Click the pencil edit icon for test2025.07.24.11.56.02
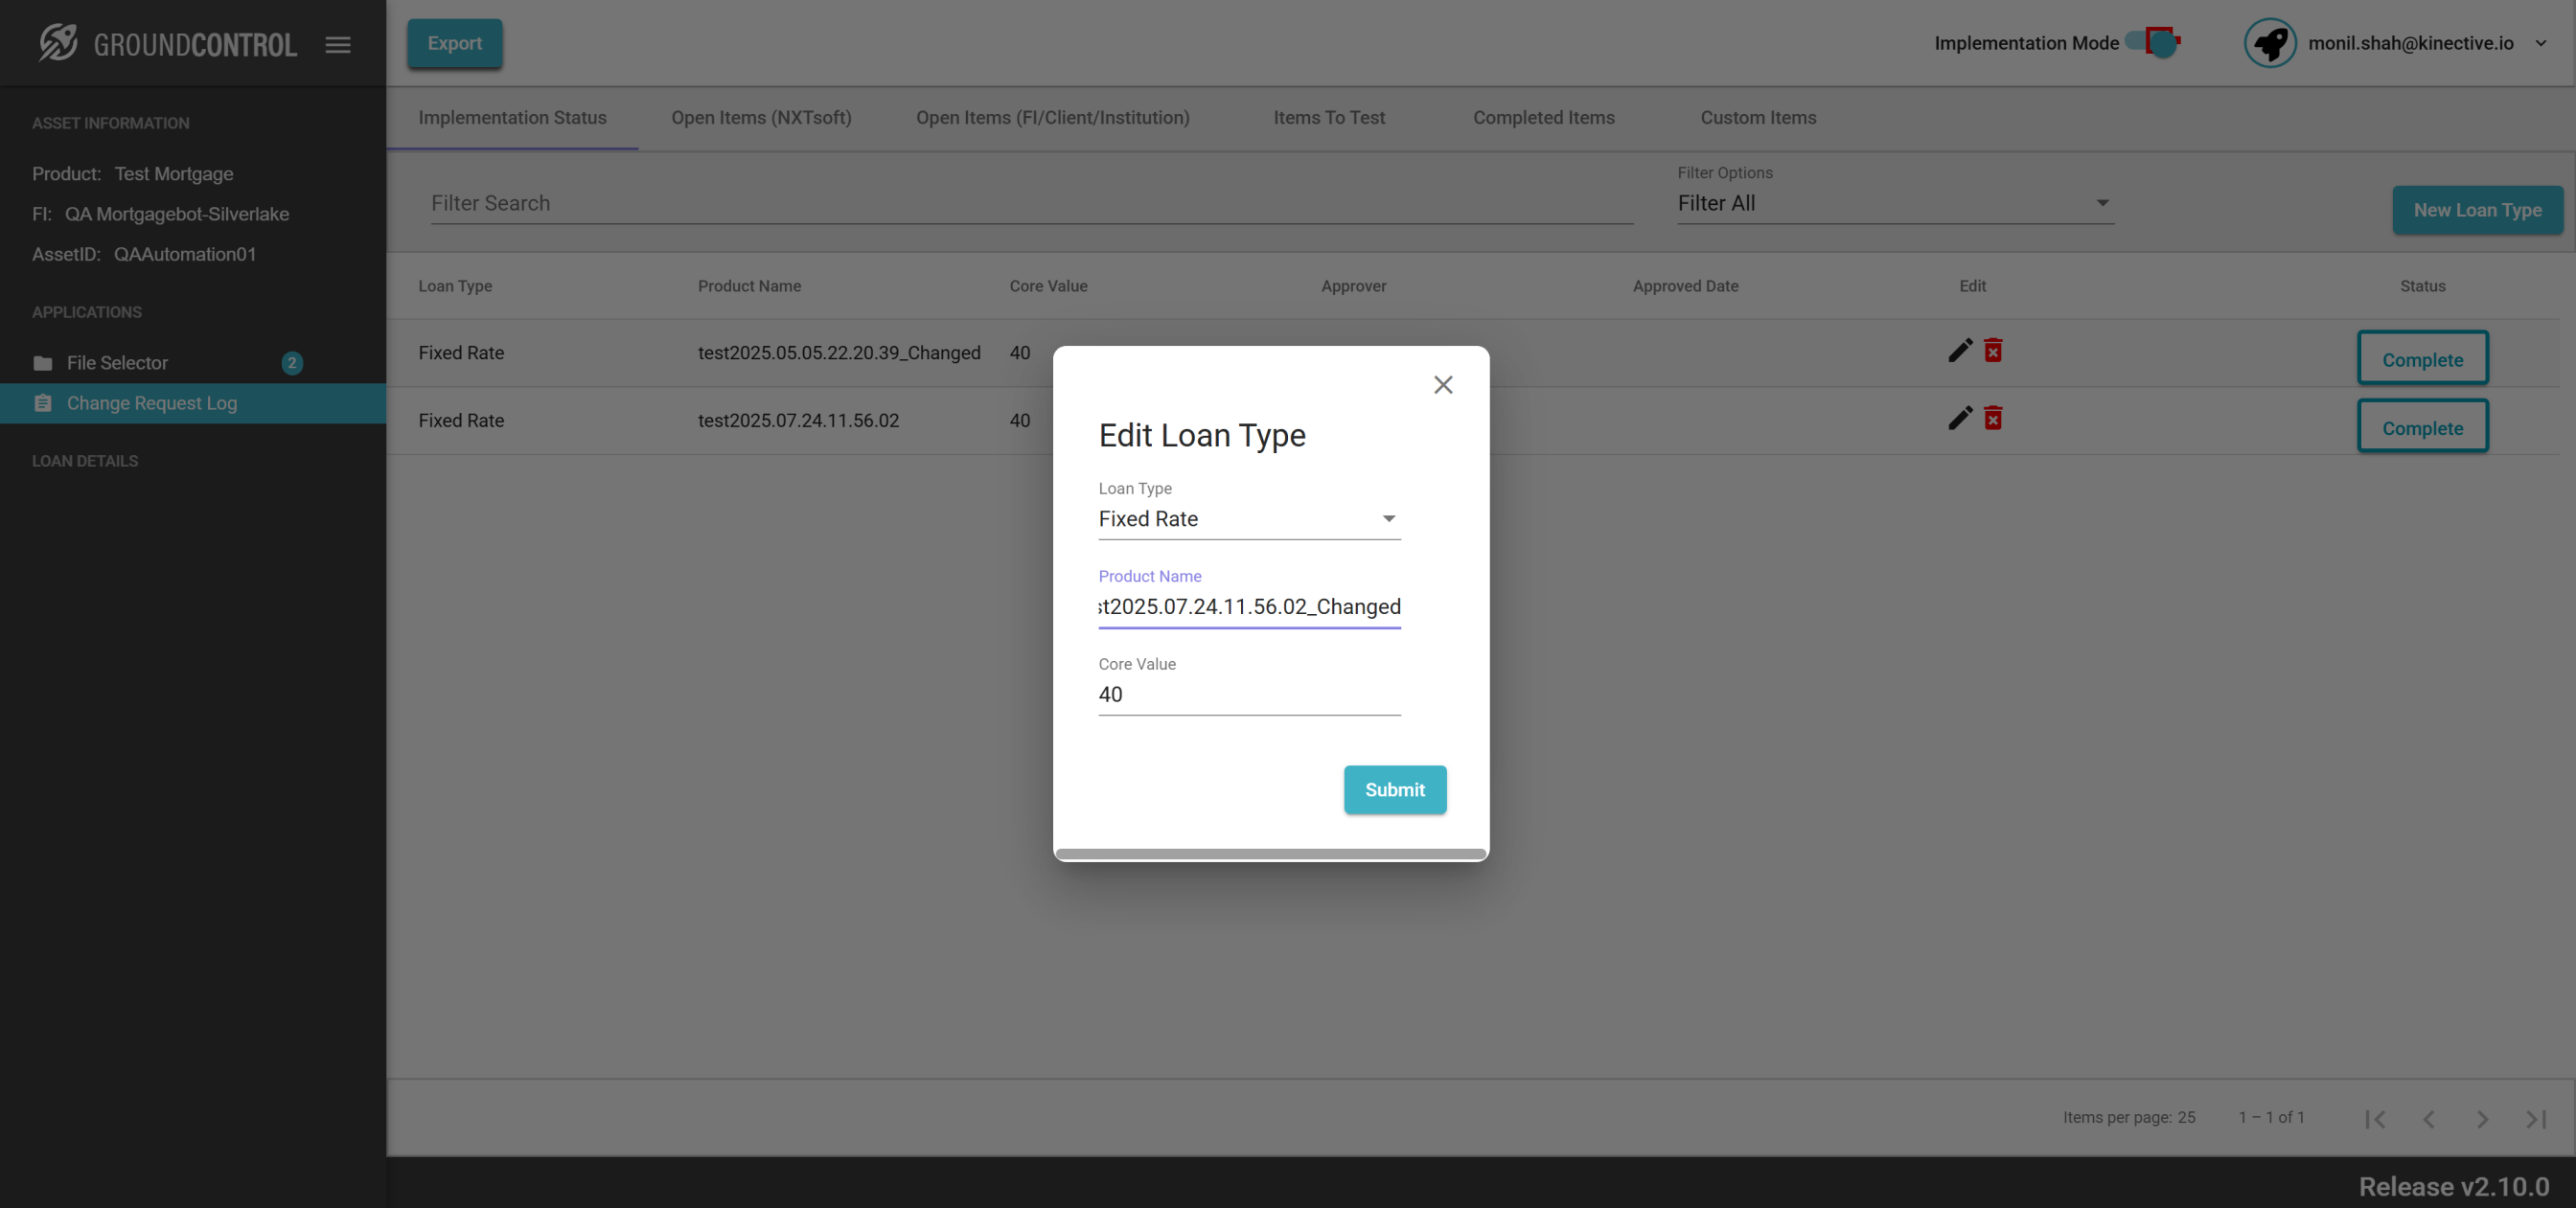The width and height of the screenshot is (2576, 1208). pyautogui.click(x=1959, y=418)
